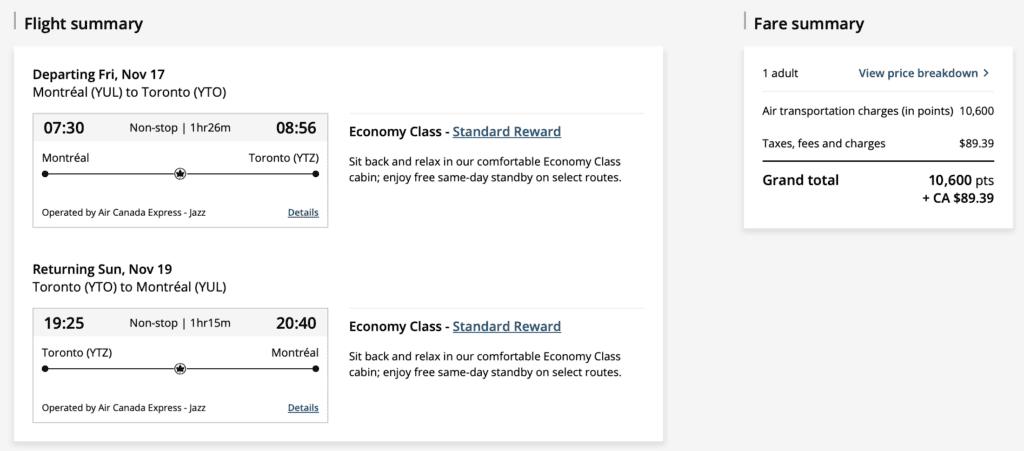Image resolution: width=1024 pixels, height=451 pixels.
Task: Select the 08:56 arrival time
Action: tap(297, 127)
